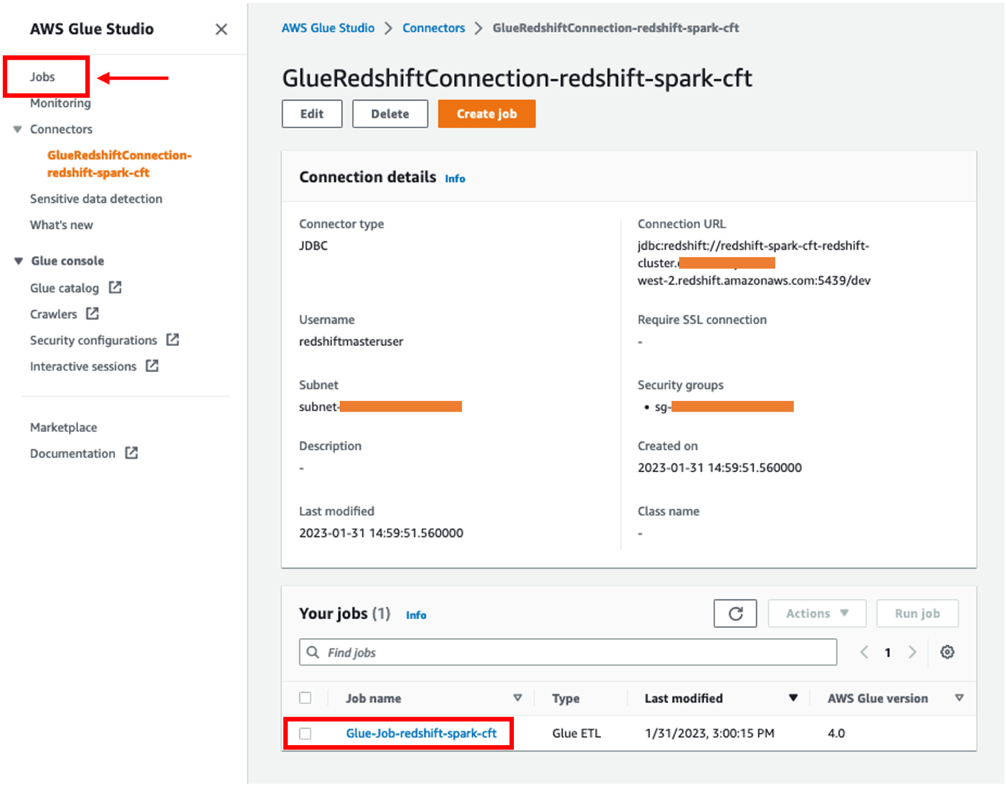Viewport: 1006px width, 789px height.
Task: Refresh the Your jobs list
Action: point(735,613)
